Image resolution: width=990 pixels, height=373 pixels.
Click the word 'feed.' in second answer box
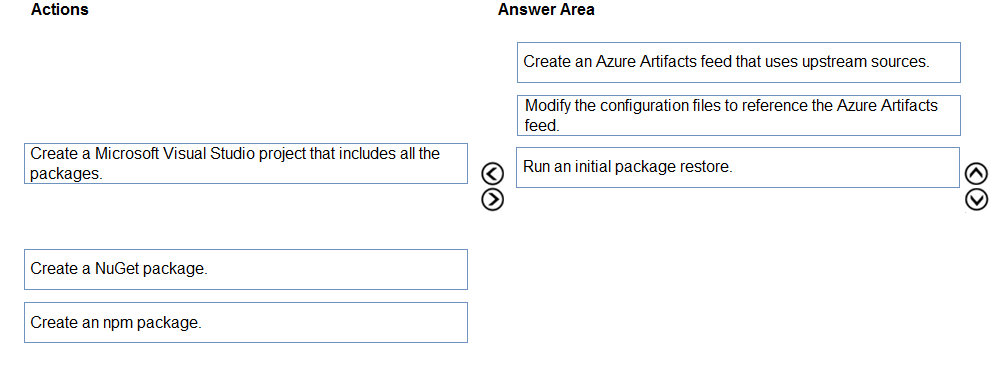tap(542, 125)
